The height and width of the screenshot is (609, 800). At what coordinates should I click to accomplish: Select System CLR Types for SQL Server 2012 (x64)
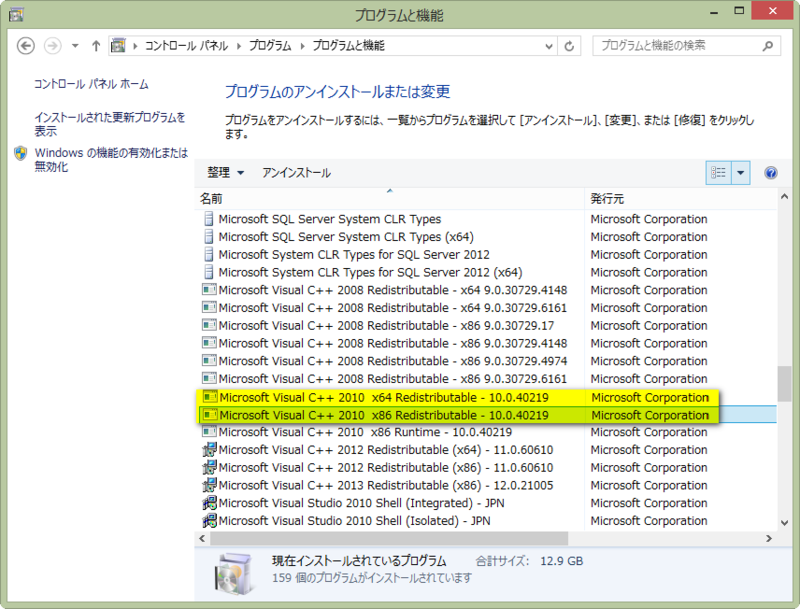tap(486, 272)
